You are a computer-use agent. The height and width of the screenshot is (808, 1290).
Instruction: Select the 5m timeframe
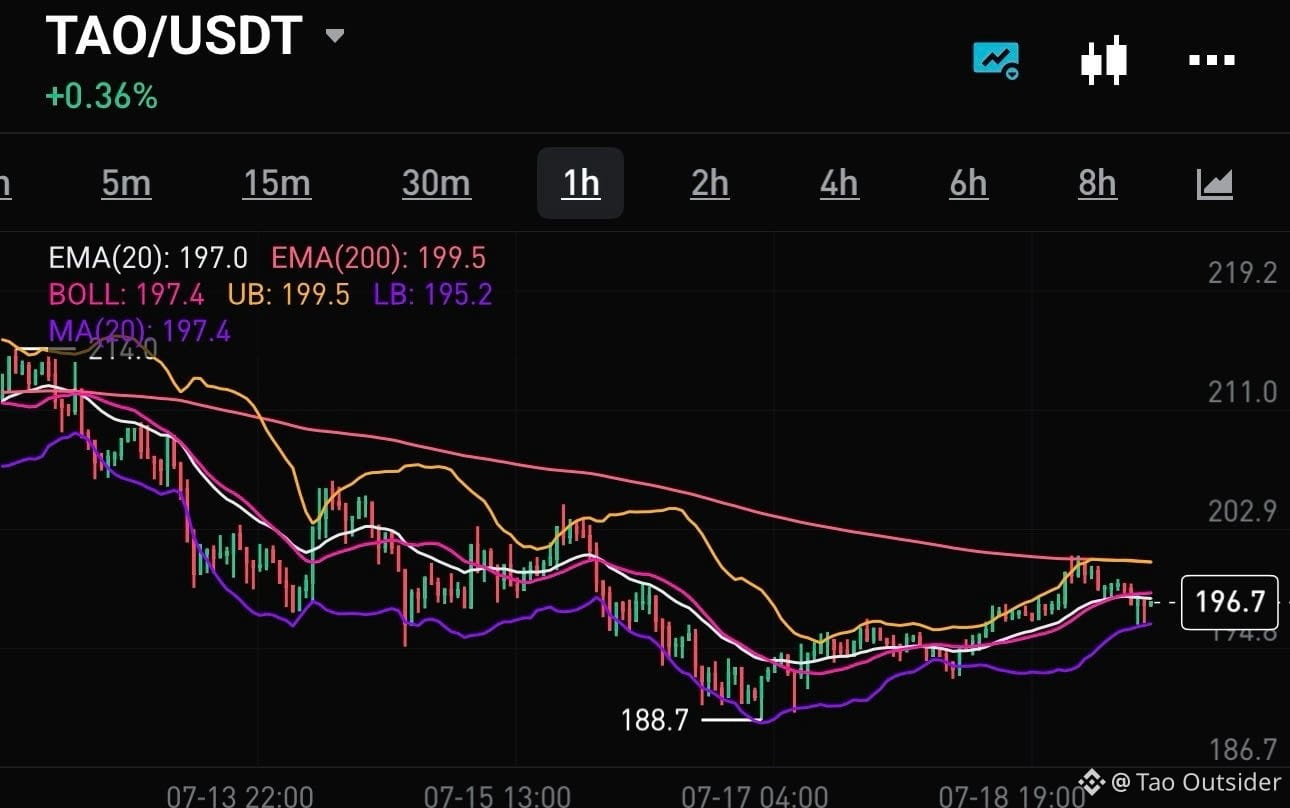click(126, 184)
